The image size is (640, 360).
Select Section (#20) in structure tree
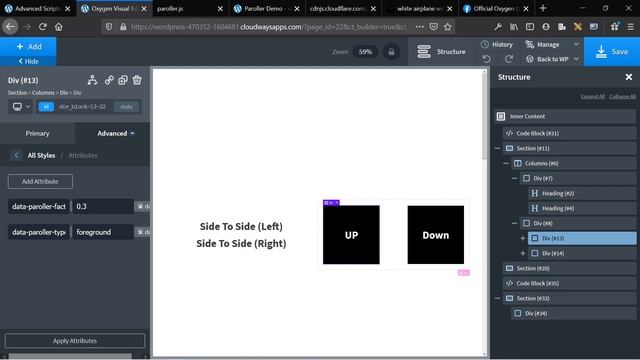[x=569, y=268]
